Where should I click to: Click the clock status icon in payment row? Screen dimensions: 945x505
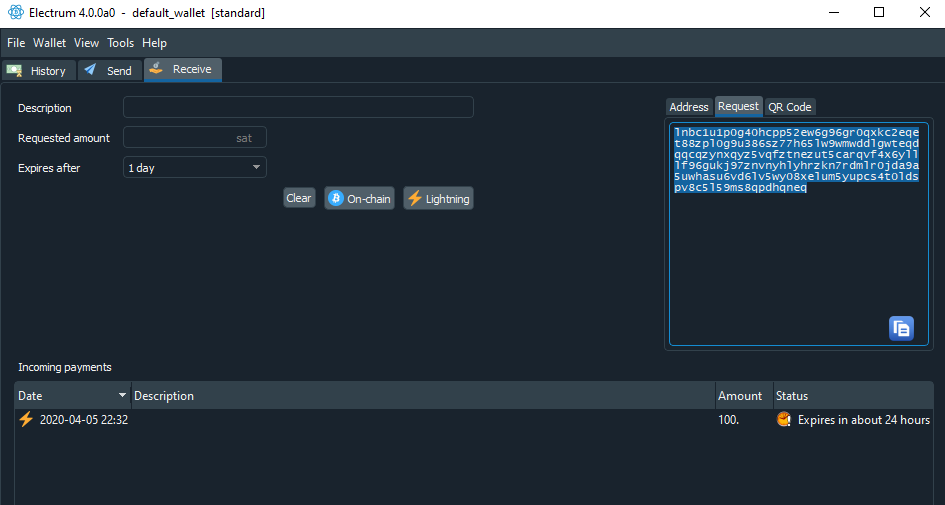click(783, 419)
